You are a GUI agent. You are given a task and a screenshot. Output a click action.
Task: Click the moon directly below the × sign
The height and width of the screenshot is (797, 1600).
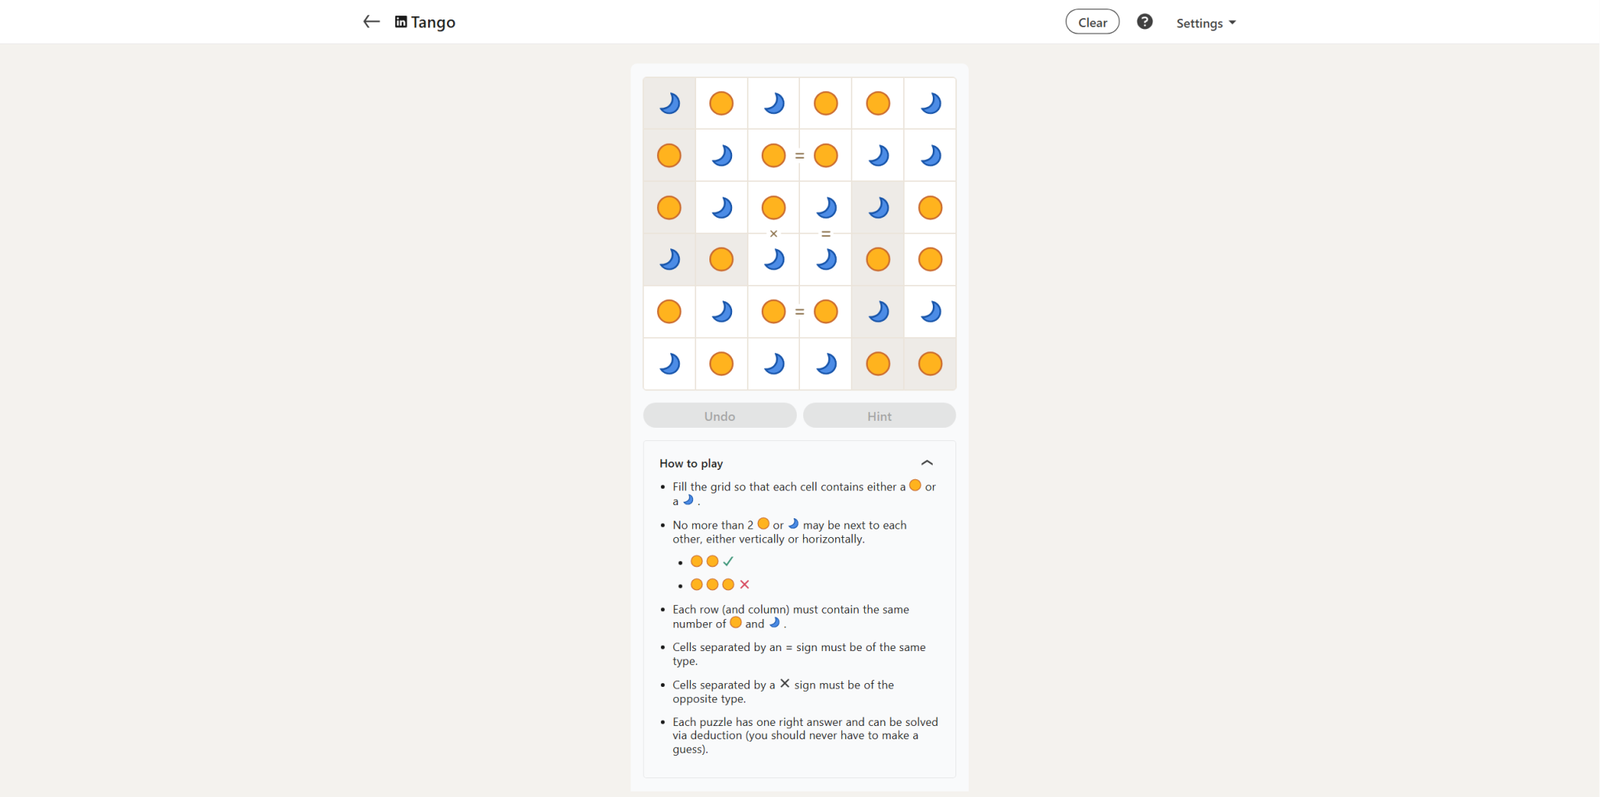pyautogui.click(x=773, y=260)
